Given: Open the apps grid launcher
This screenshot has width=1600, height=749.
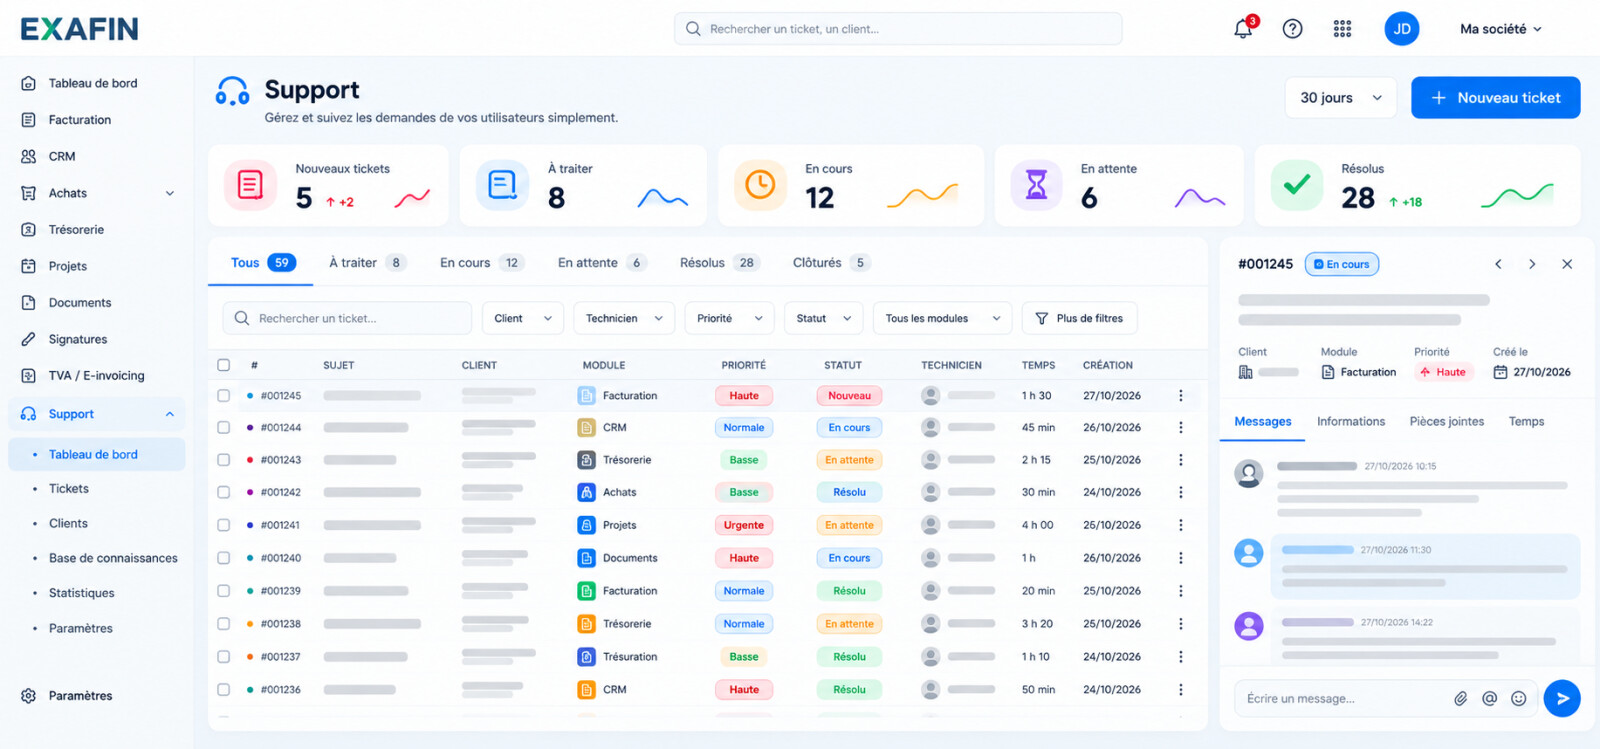Looking at the screenshot, I should pyautogui.click(x=1342, y=29).
